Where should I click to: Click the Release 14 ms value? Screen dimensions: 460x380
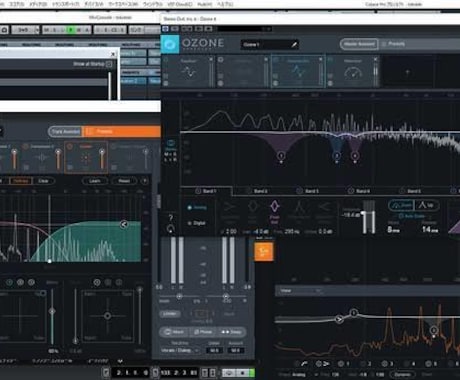(430, 229)
